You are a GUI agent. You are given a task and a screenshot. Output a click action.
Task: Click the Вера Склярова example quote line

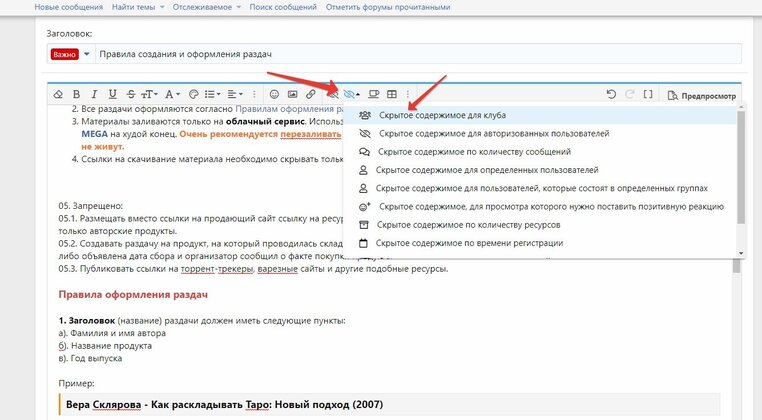[225, 404]
